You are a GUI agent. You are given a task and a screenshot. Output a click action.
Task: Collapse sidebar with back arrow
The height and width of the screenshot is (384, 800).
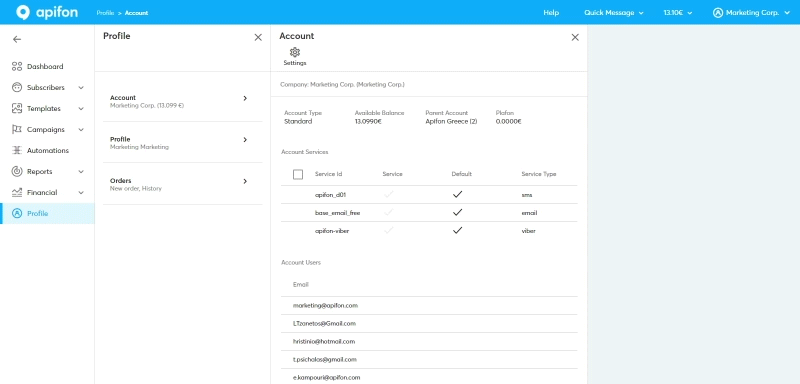(x=17, y=39)
